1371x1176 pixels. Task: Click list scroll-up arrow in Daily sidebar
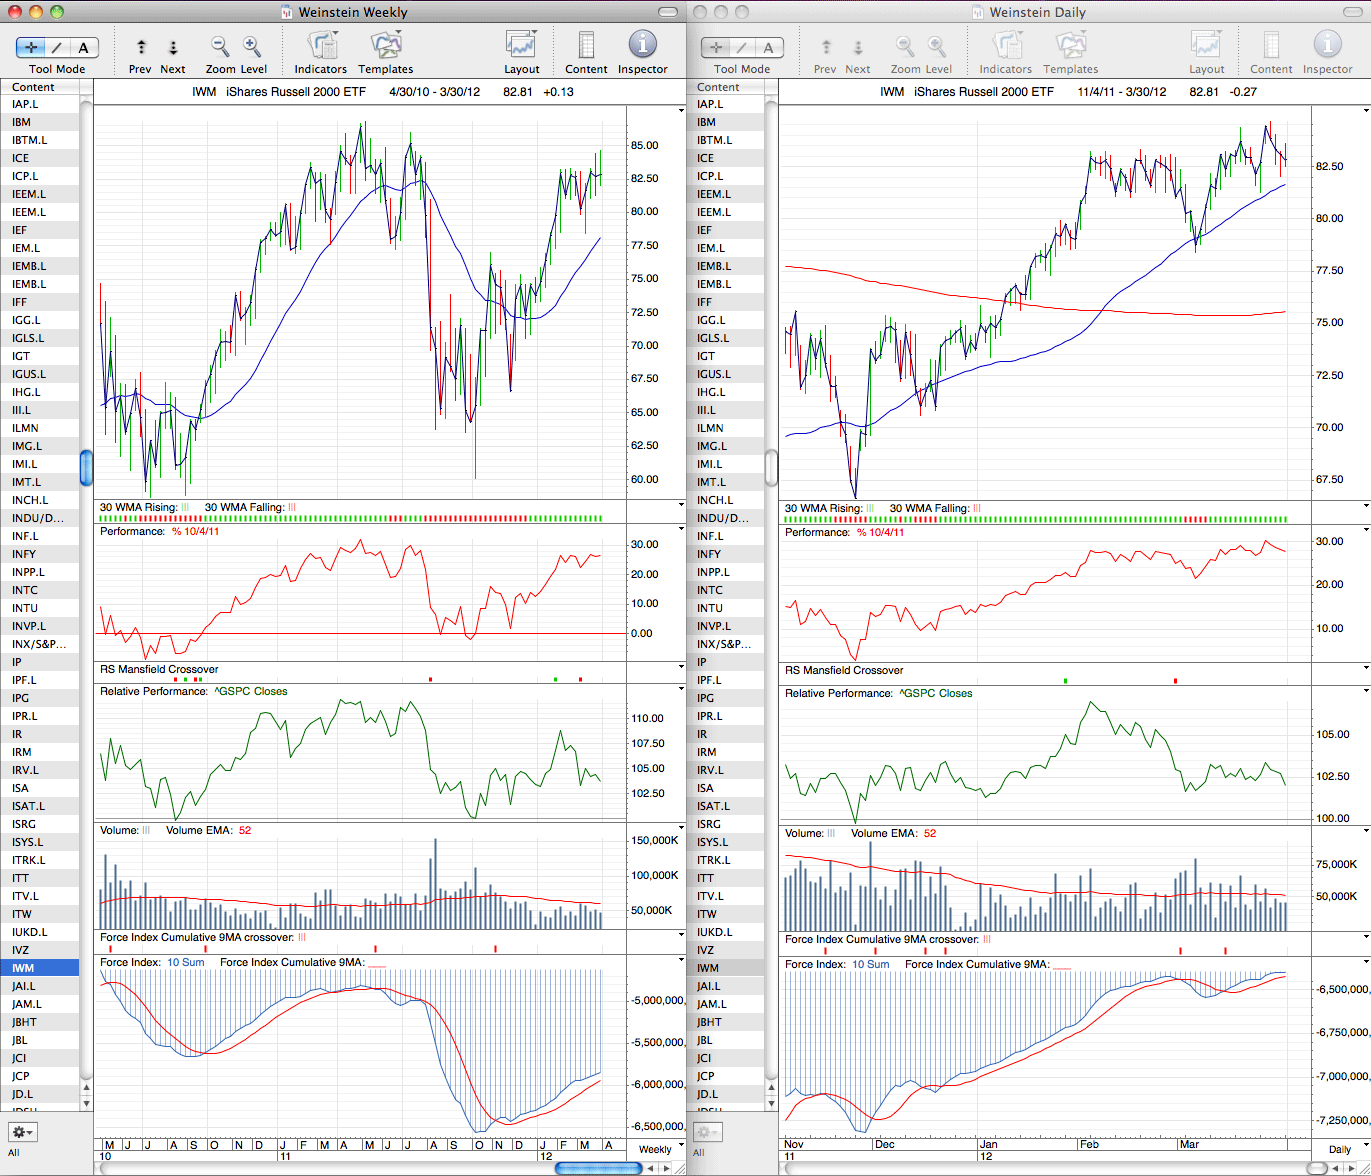[771, 1087]
